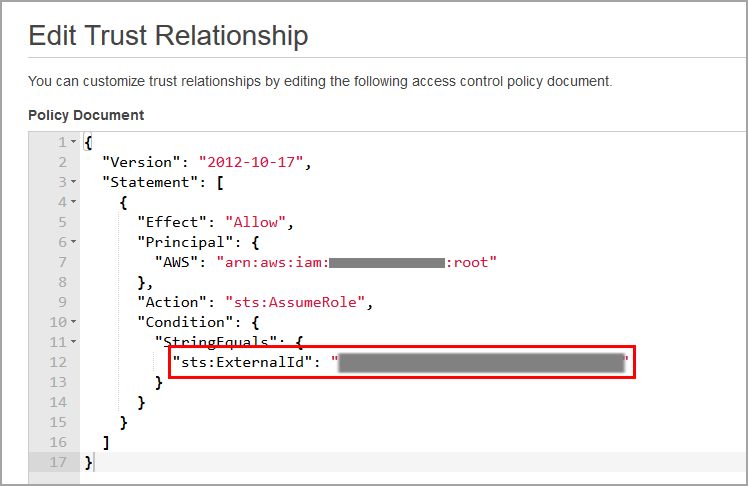Collapse the "Principal" block on line 6
The height and width of the screenshot is (486, 748).
click(73, 242)
